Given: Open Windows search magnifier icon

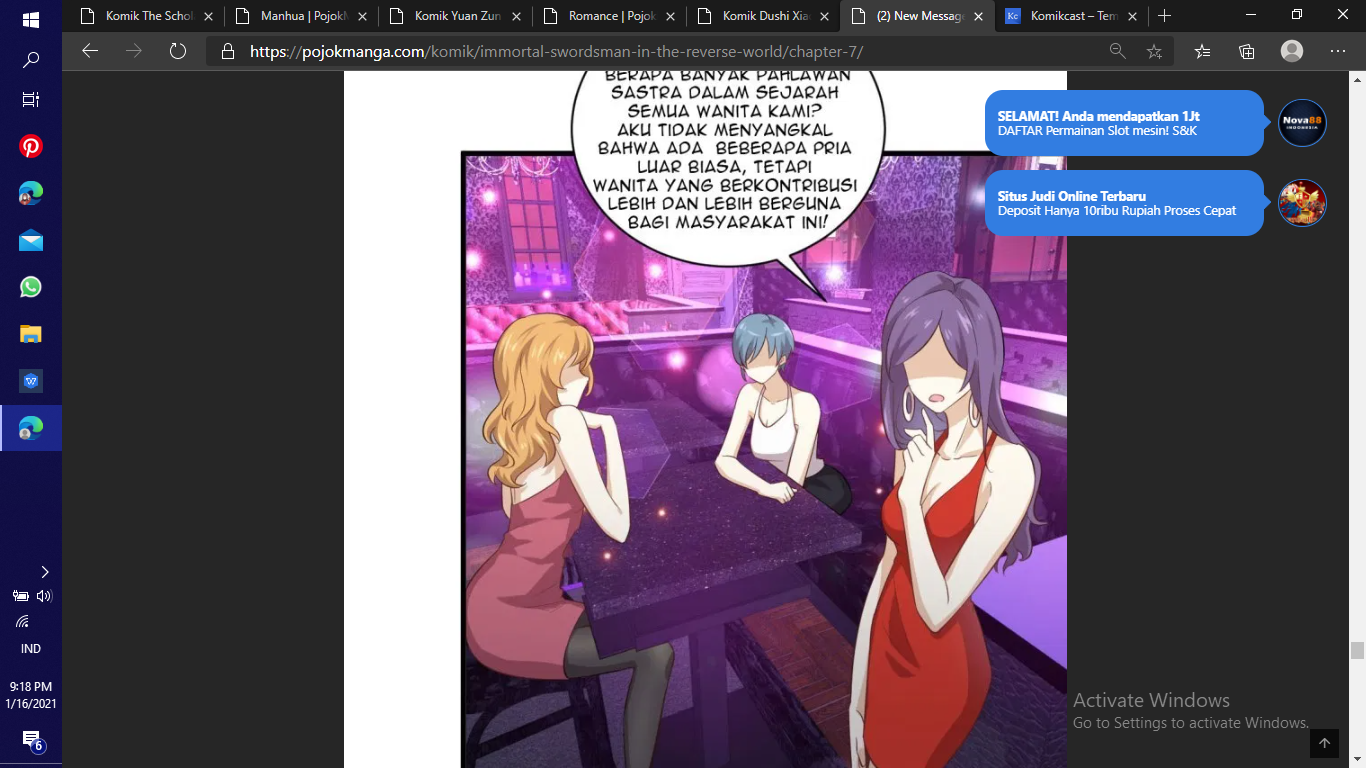Looking at the screenshot, I should [30, 60].
